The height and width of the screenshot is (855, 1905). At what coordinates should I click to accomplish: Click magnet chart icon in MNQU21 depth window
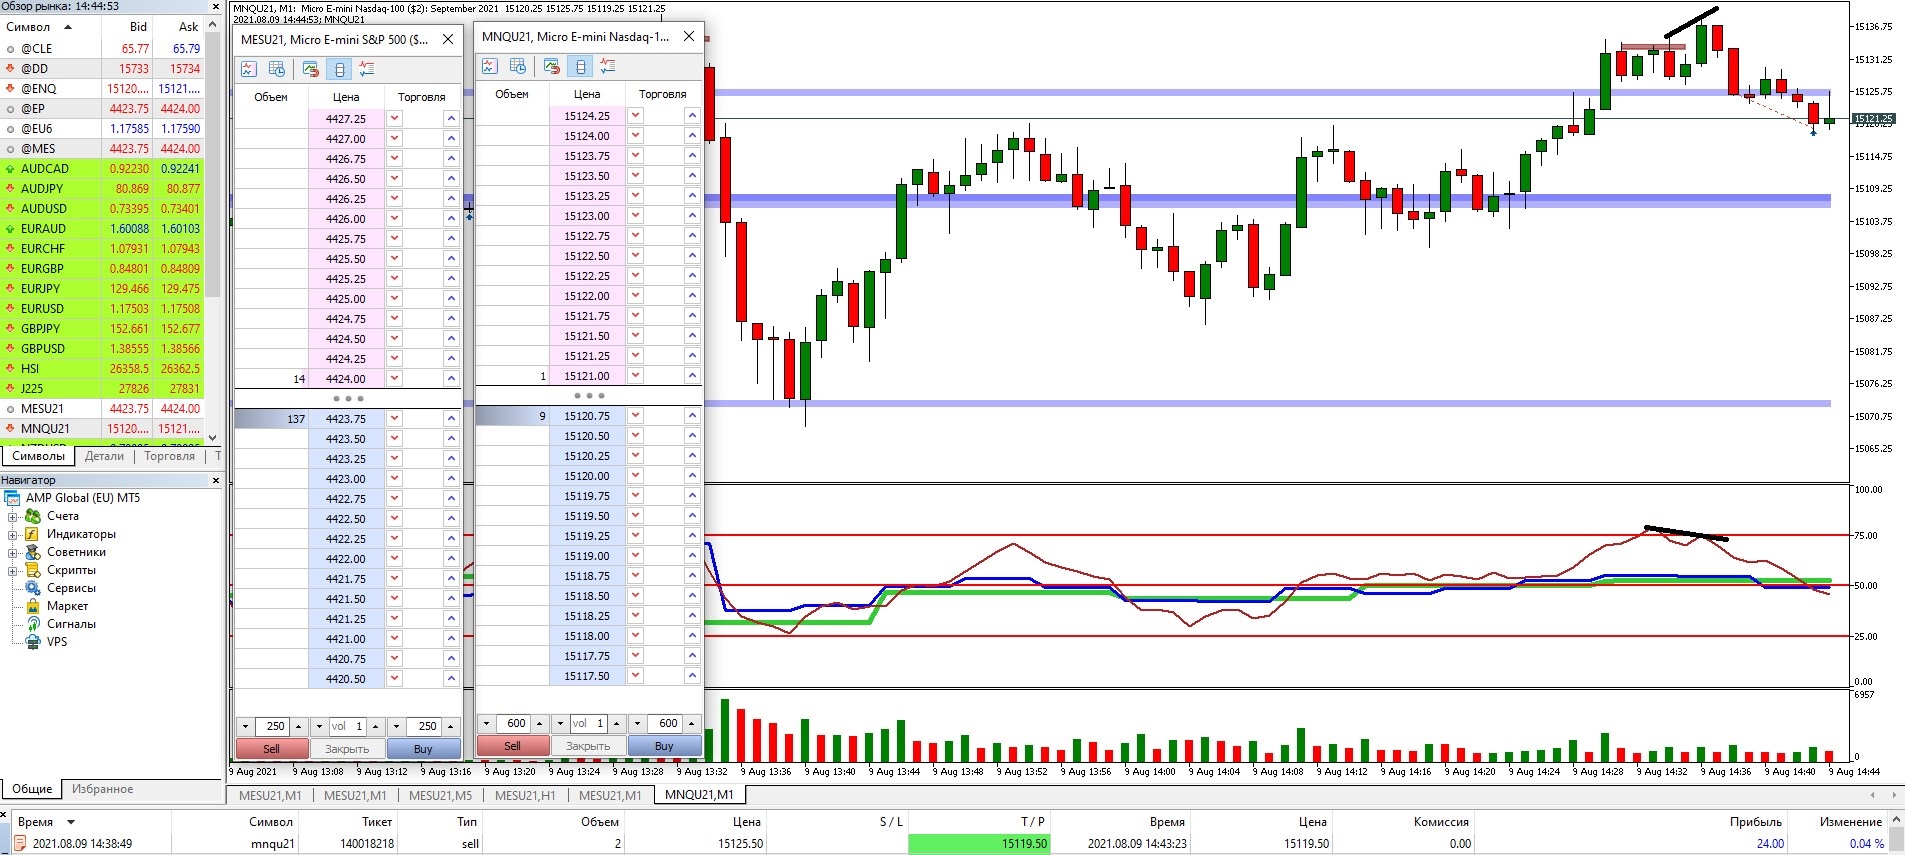pyautogui.click(x=551, y=66)
